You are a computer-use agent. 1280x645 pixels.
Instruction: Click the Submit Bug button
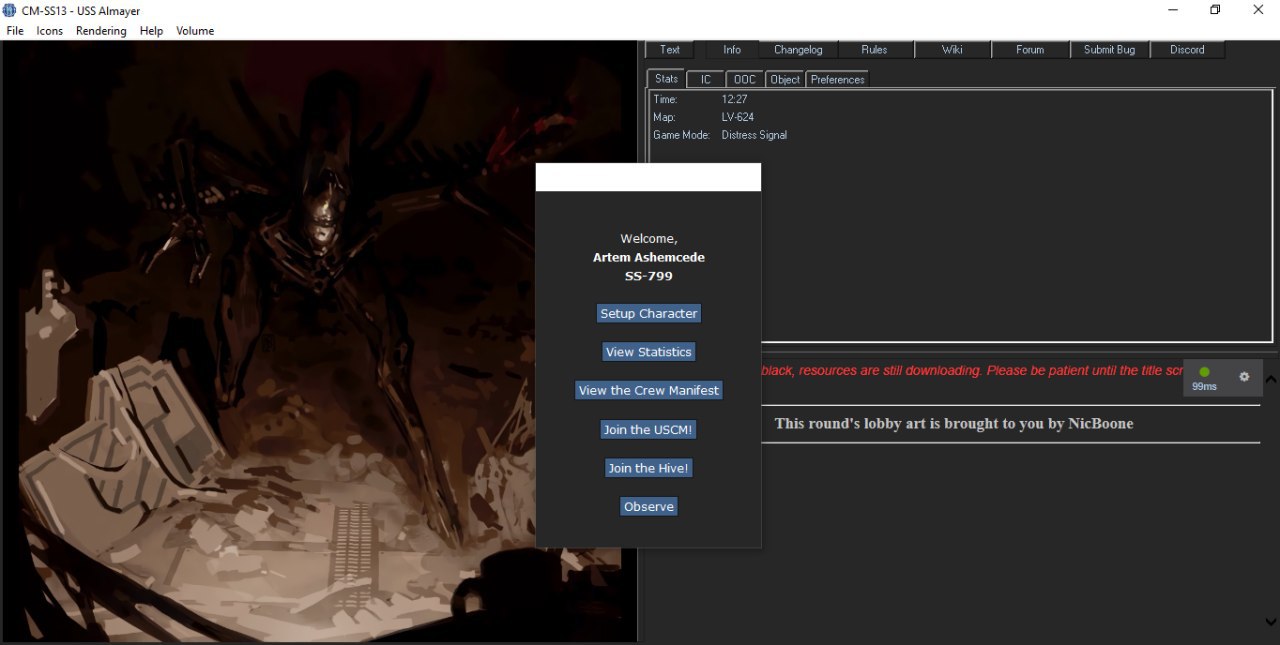coord(1109,50)
